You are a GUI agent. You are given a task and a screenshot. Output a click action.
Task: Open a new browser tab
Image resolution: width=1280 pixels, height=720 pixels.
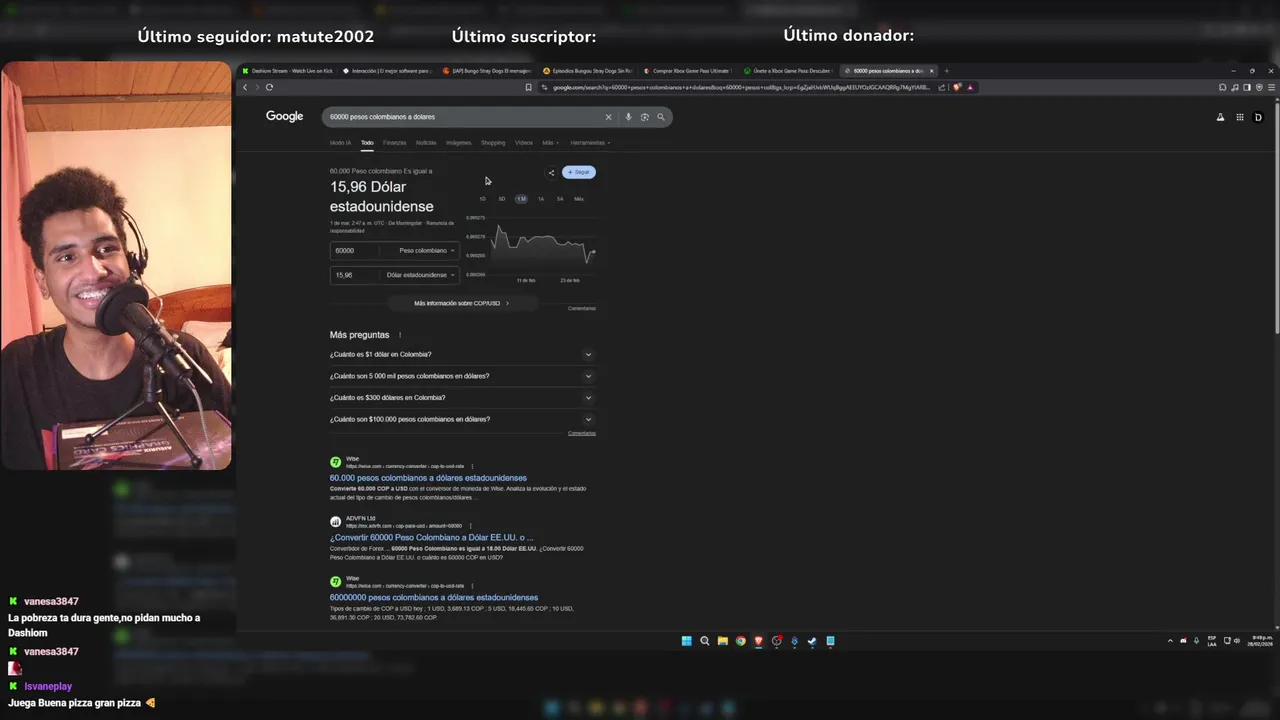click(946, 71)
